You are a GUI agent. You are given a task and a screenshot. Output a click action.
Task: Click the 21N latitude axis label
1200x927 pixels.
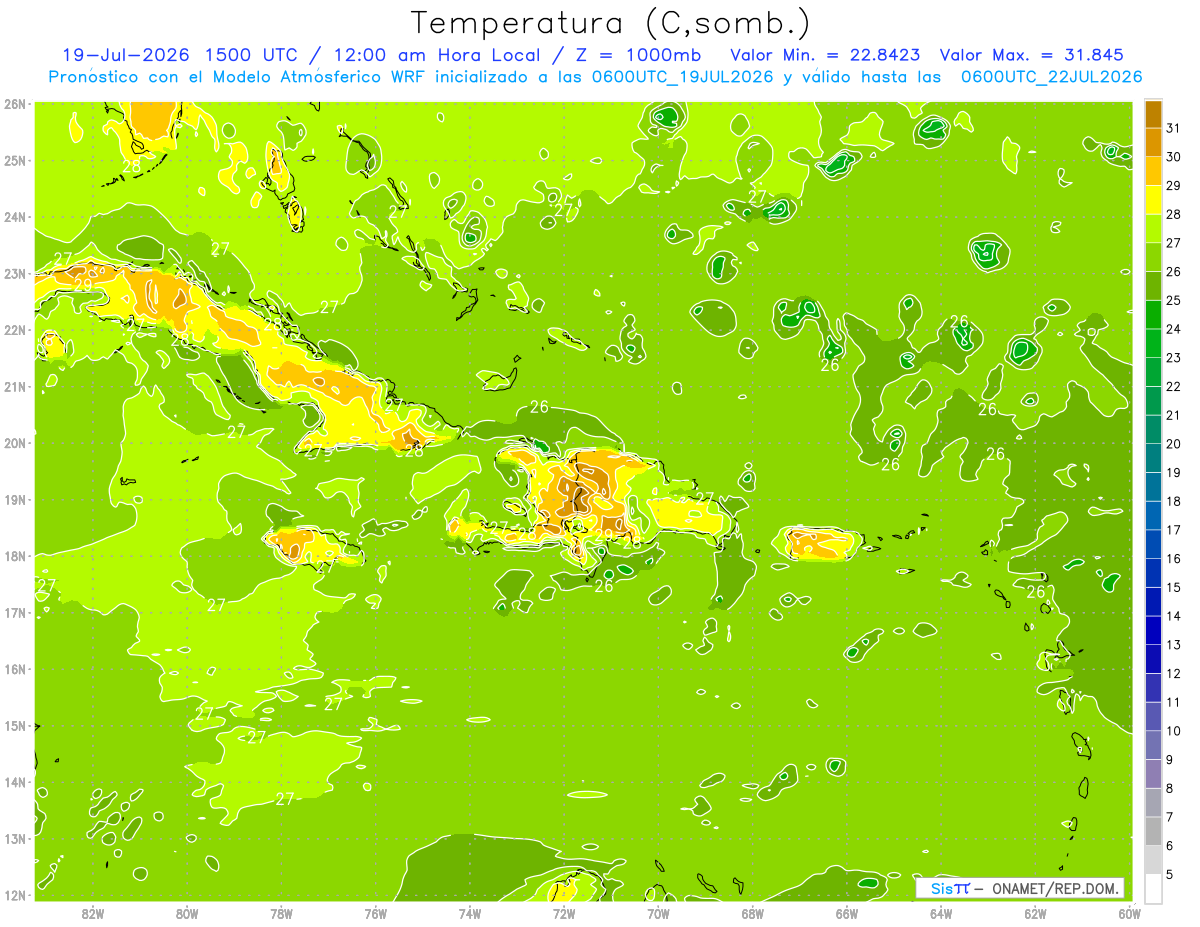click(x=15, y=386)
